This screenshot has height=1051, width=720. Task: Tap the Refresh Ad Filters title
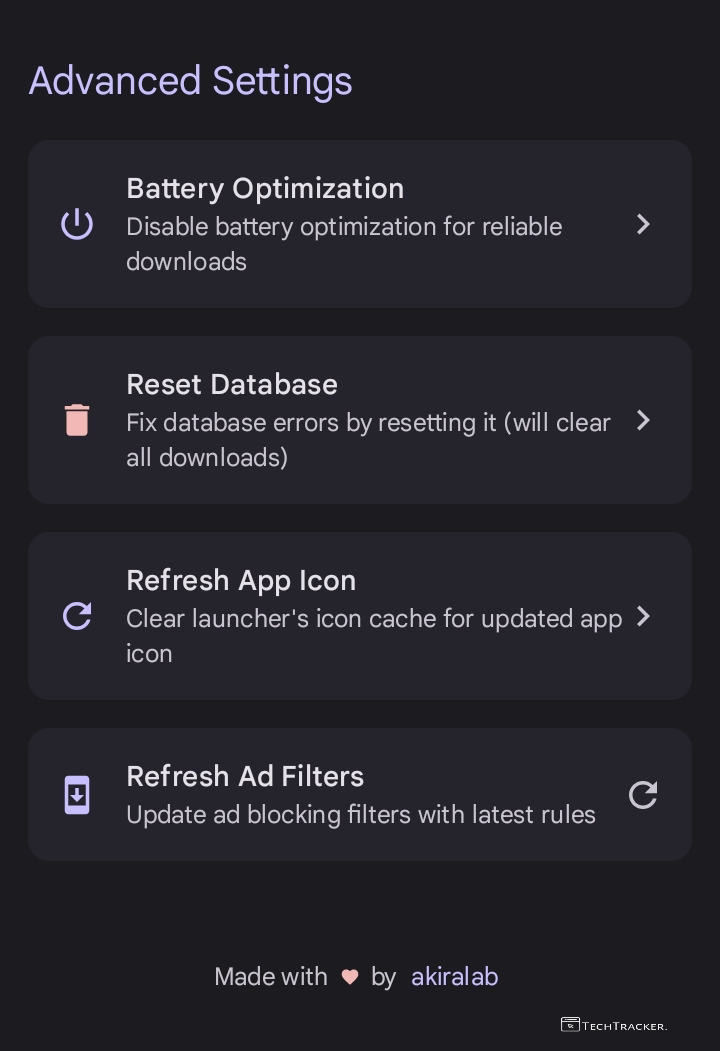coord(245,776)
